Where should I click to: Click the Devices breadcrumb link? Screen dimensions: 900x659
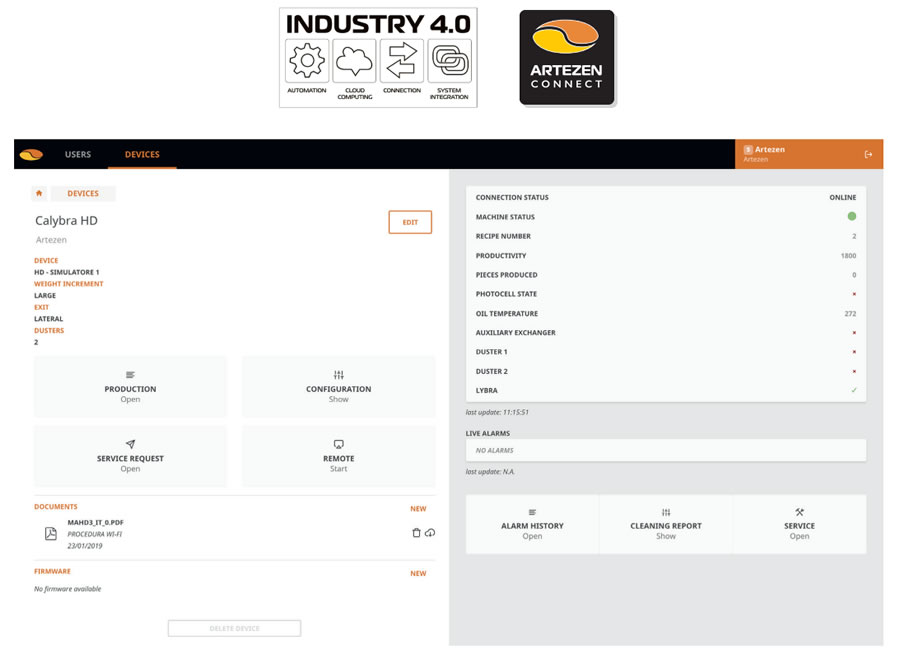[83, 193]
